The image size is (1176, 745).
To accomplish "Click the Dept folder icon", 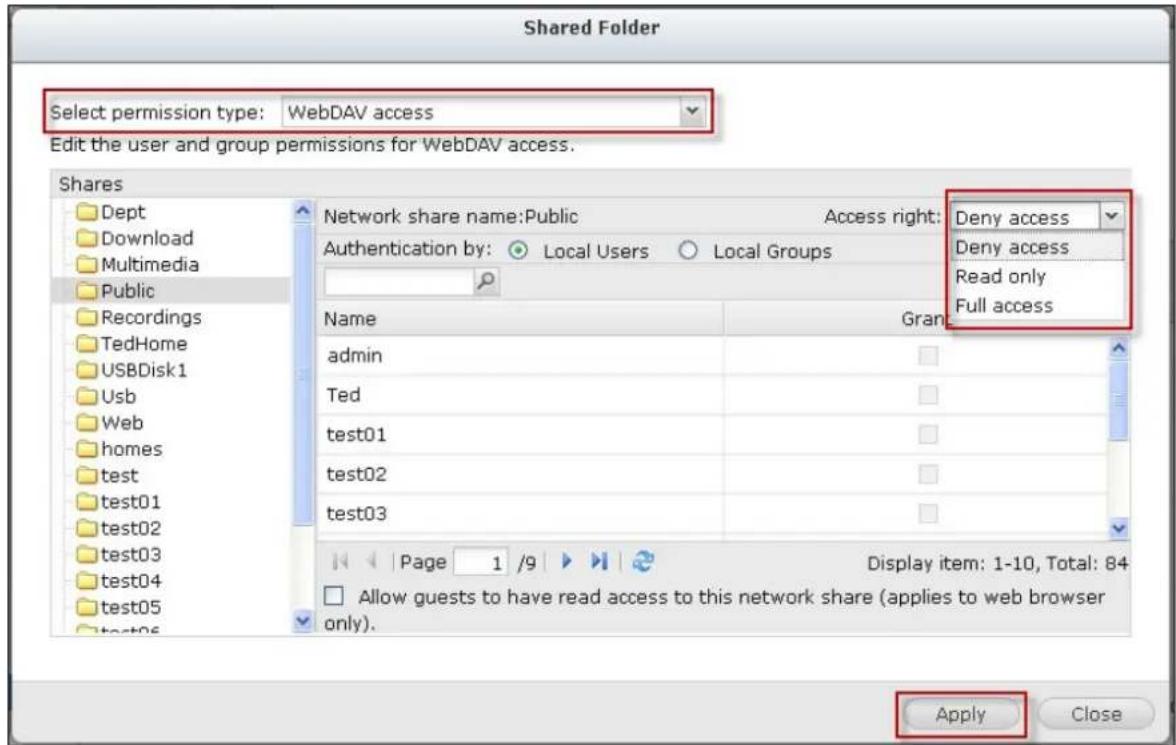I will [88, 212].
